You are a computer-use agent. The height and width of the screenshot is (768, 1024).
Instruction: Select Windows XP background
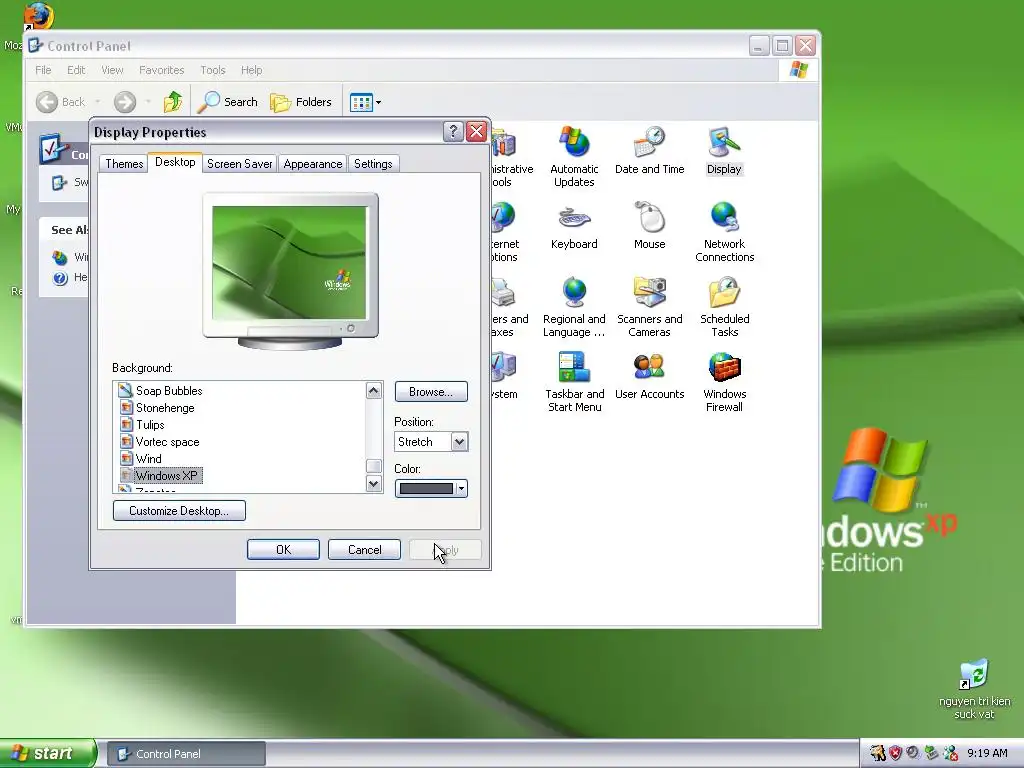click(x=161, y=475)
